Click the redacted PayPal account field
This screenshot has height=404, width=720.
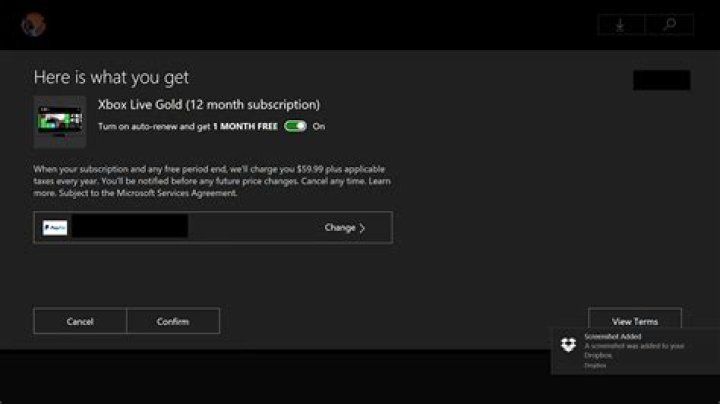pos(129,227)
